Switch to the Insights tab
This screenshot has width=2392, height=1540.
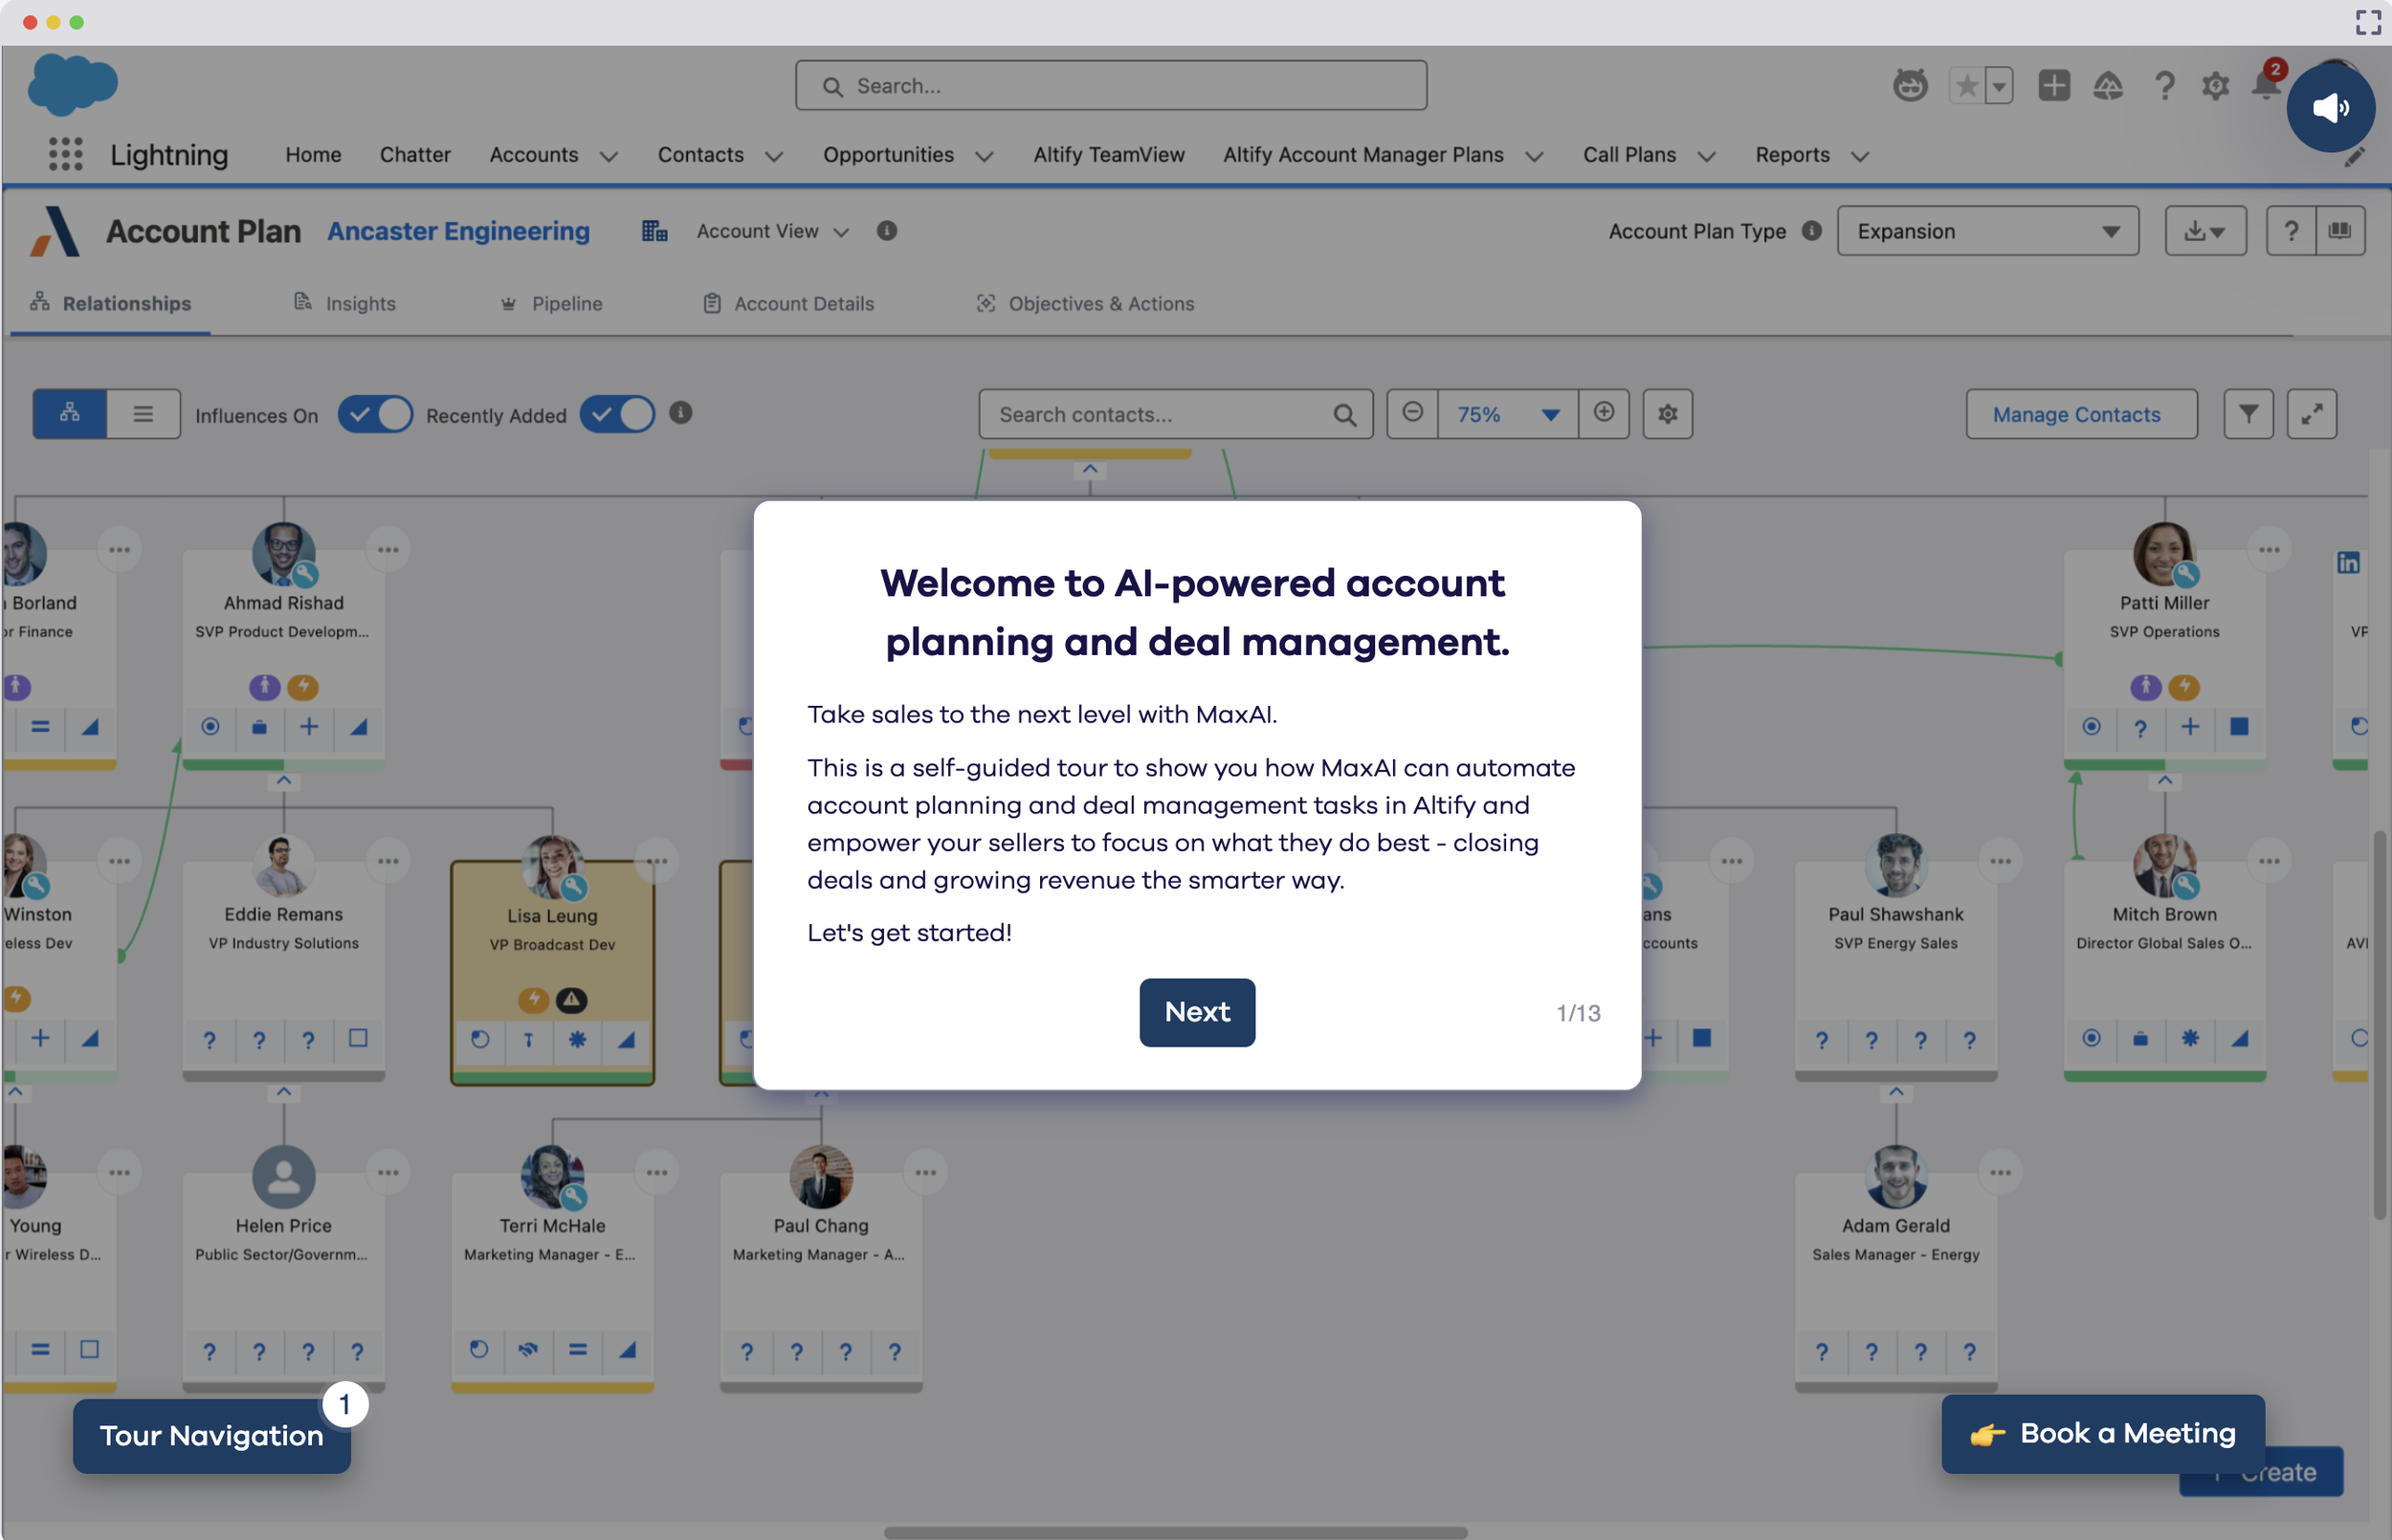tap(344, 303)
